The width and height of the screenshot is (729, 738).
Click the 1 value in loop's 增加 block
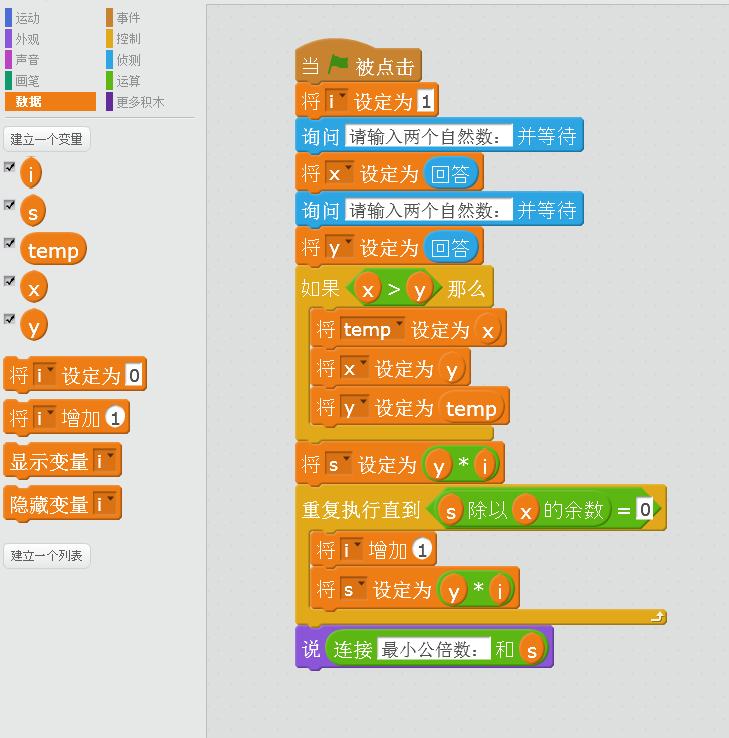[x=422, y=549]
